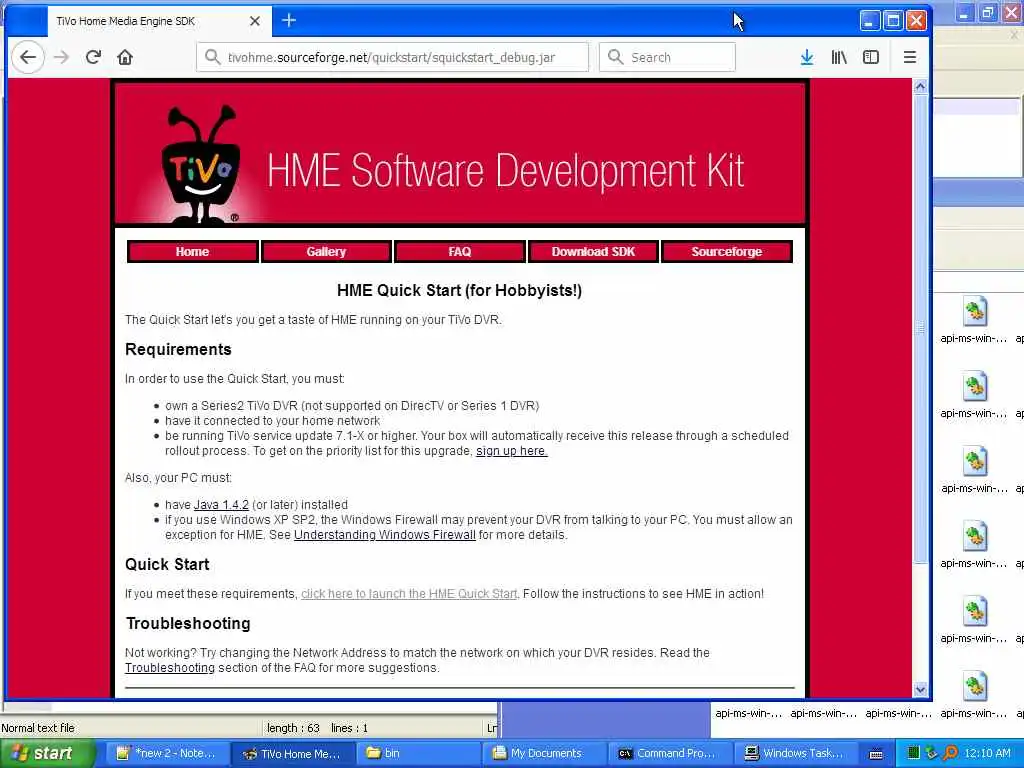Click the page scrollbar up arrow
This screenshot has height=768, width=1024.
[920, 86]
